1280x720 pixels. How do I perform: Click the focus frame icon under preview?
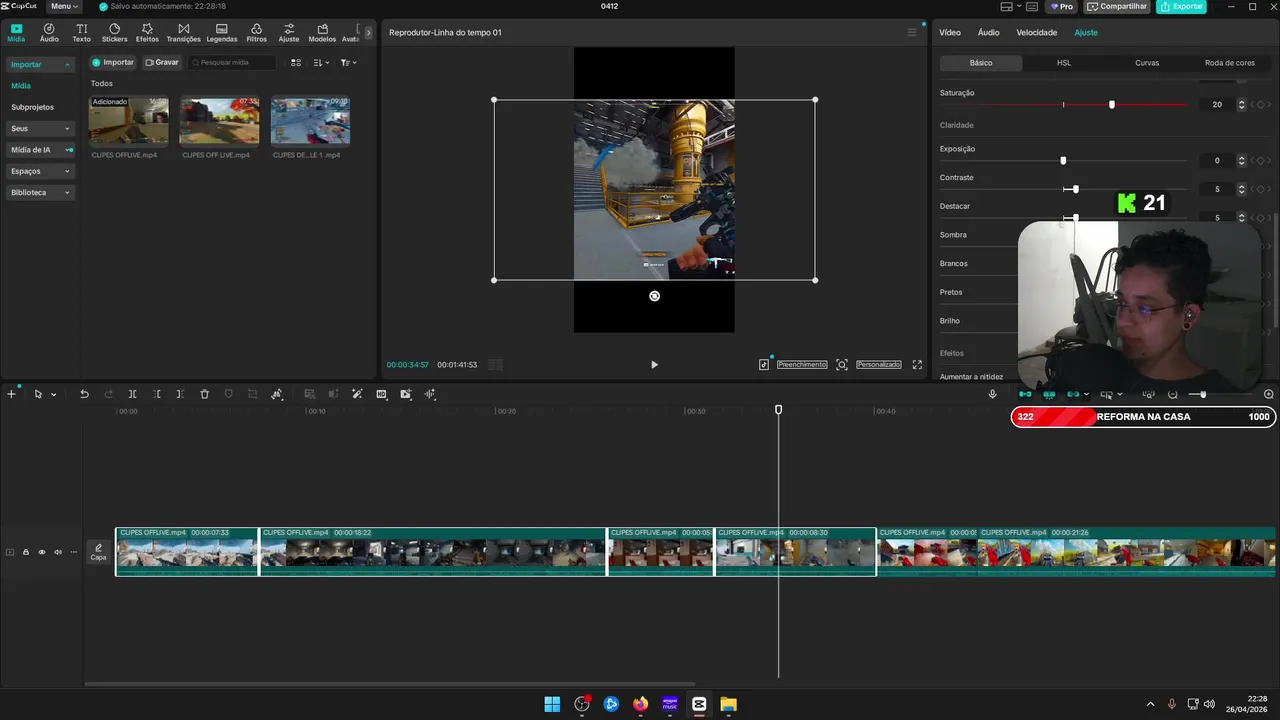click(842, 365)
